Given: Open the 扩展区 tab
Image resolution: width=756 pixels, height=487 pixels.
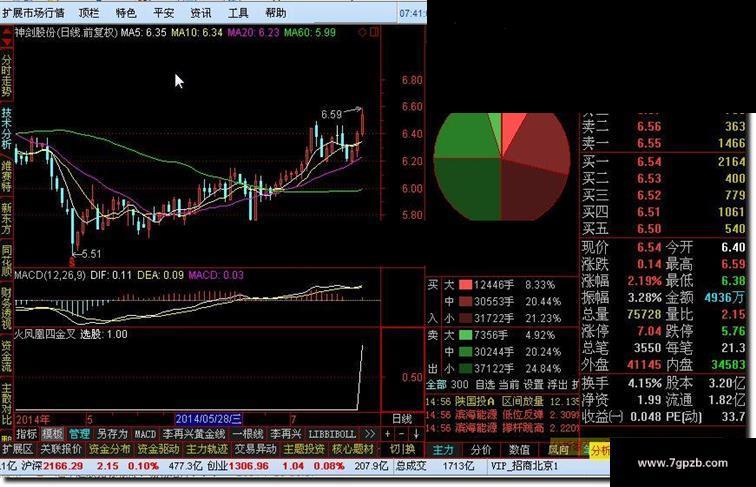Looking at the screenshot, I should tap(17, 449).
